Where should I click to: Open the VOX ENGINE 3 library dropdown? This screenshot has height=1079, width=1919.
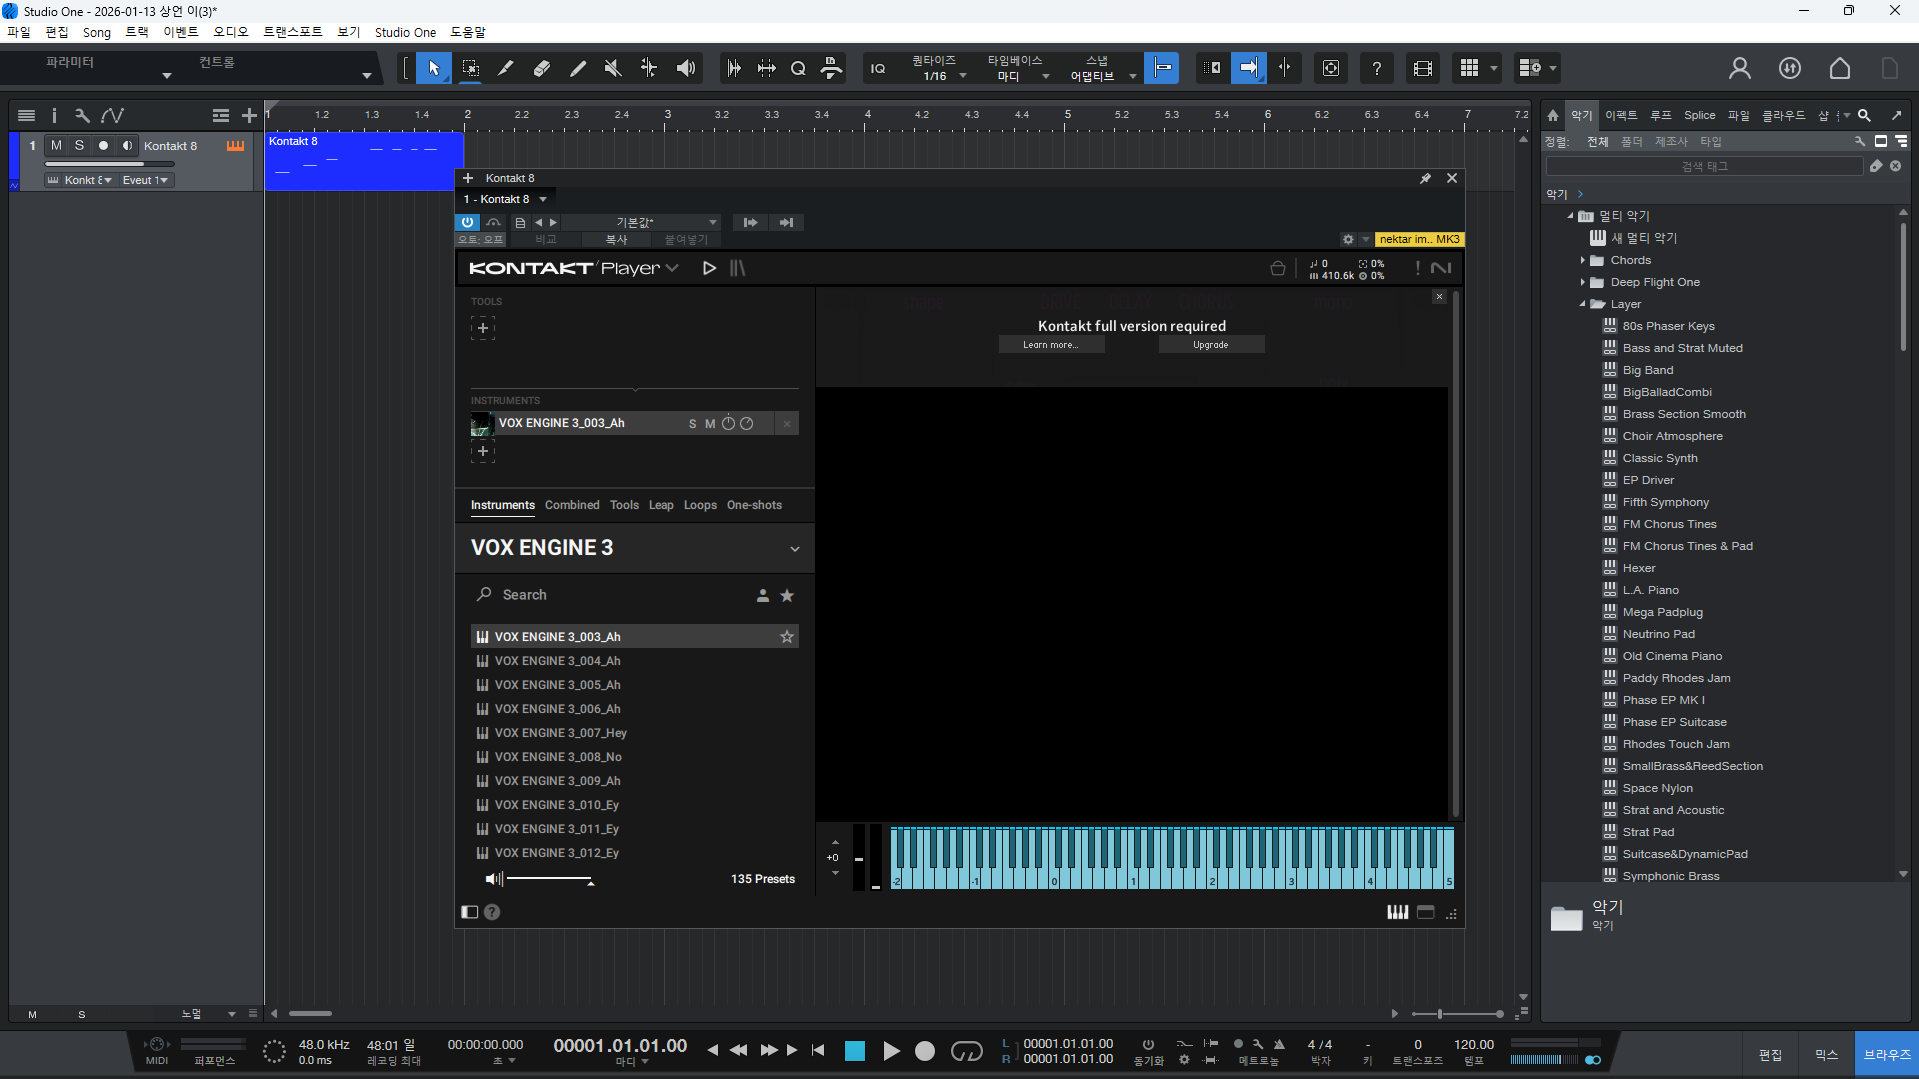coord(794,549)
